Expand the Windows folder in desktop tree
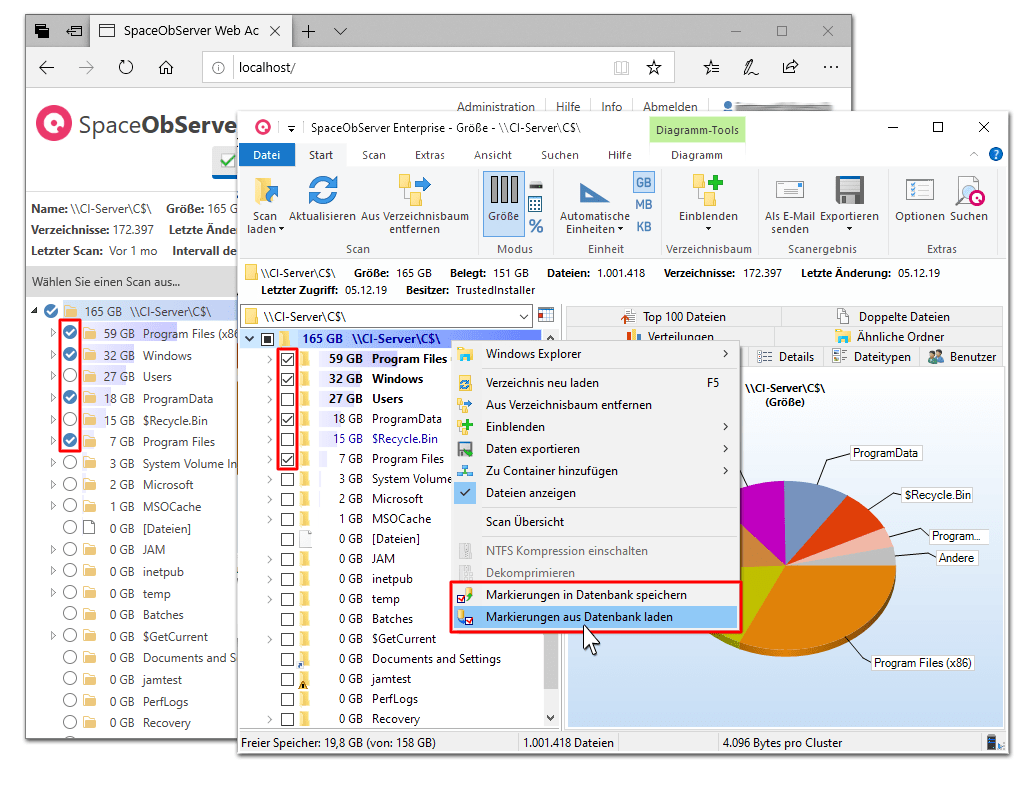Image resolution: width=1024 pixels, height=796 pixels. coord(270,379)
